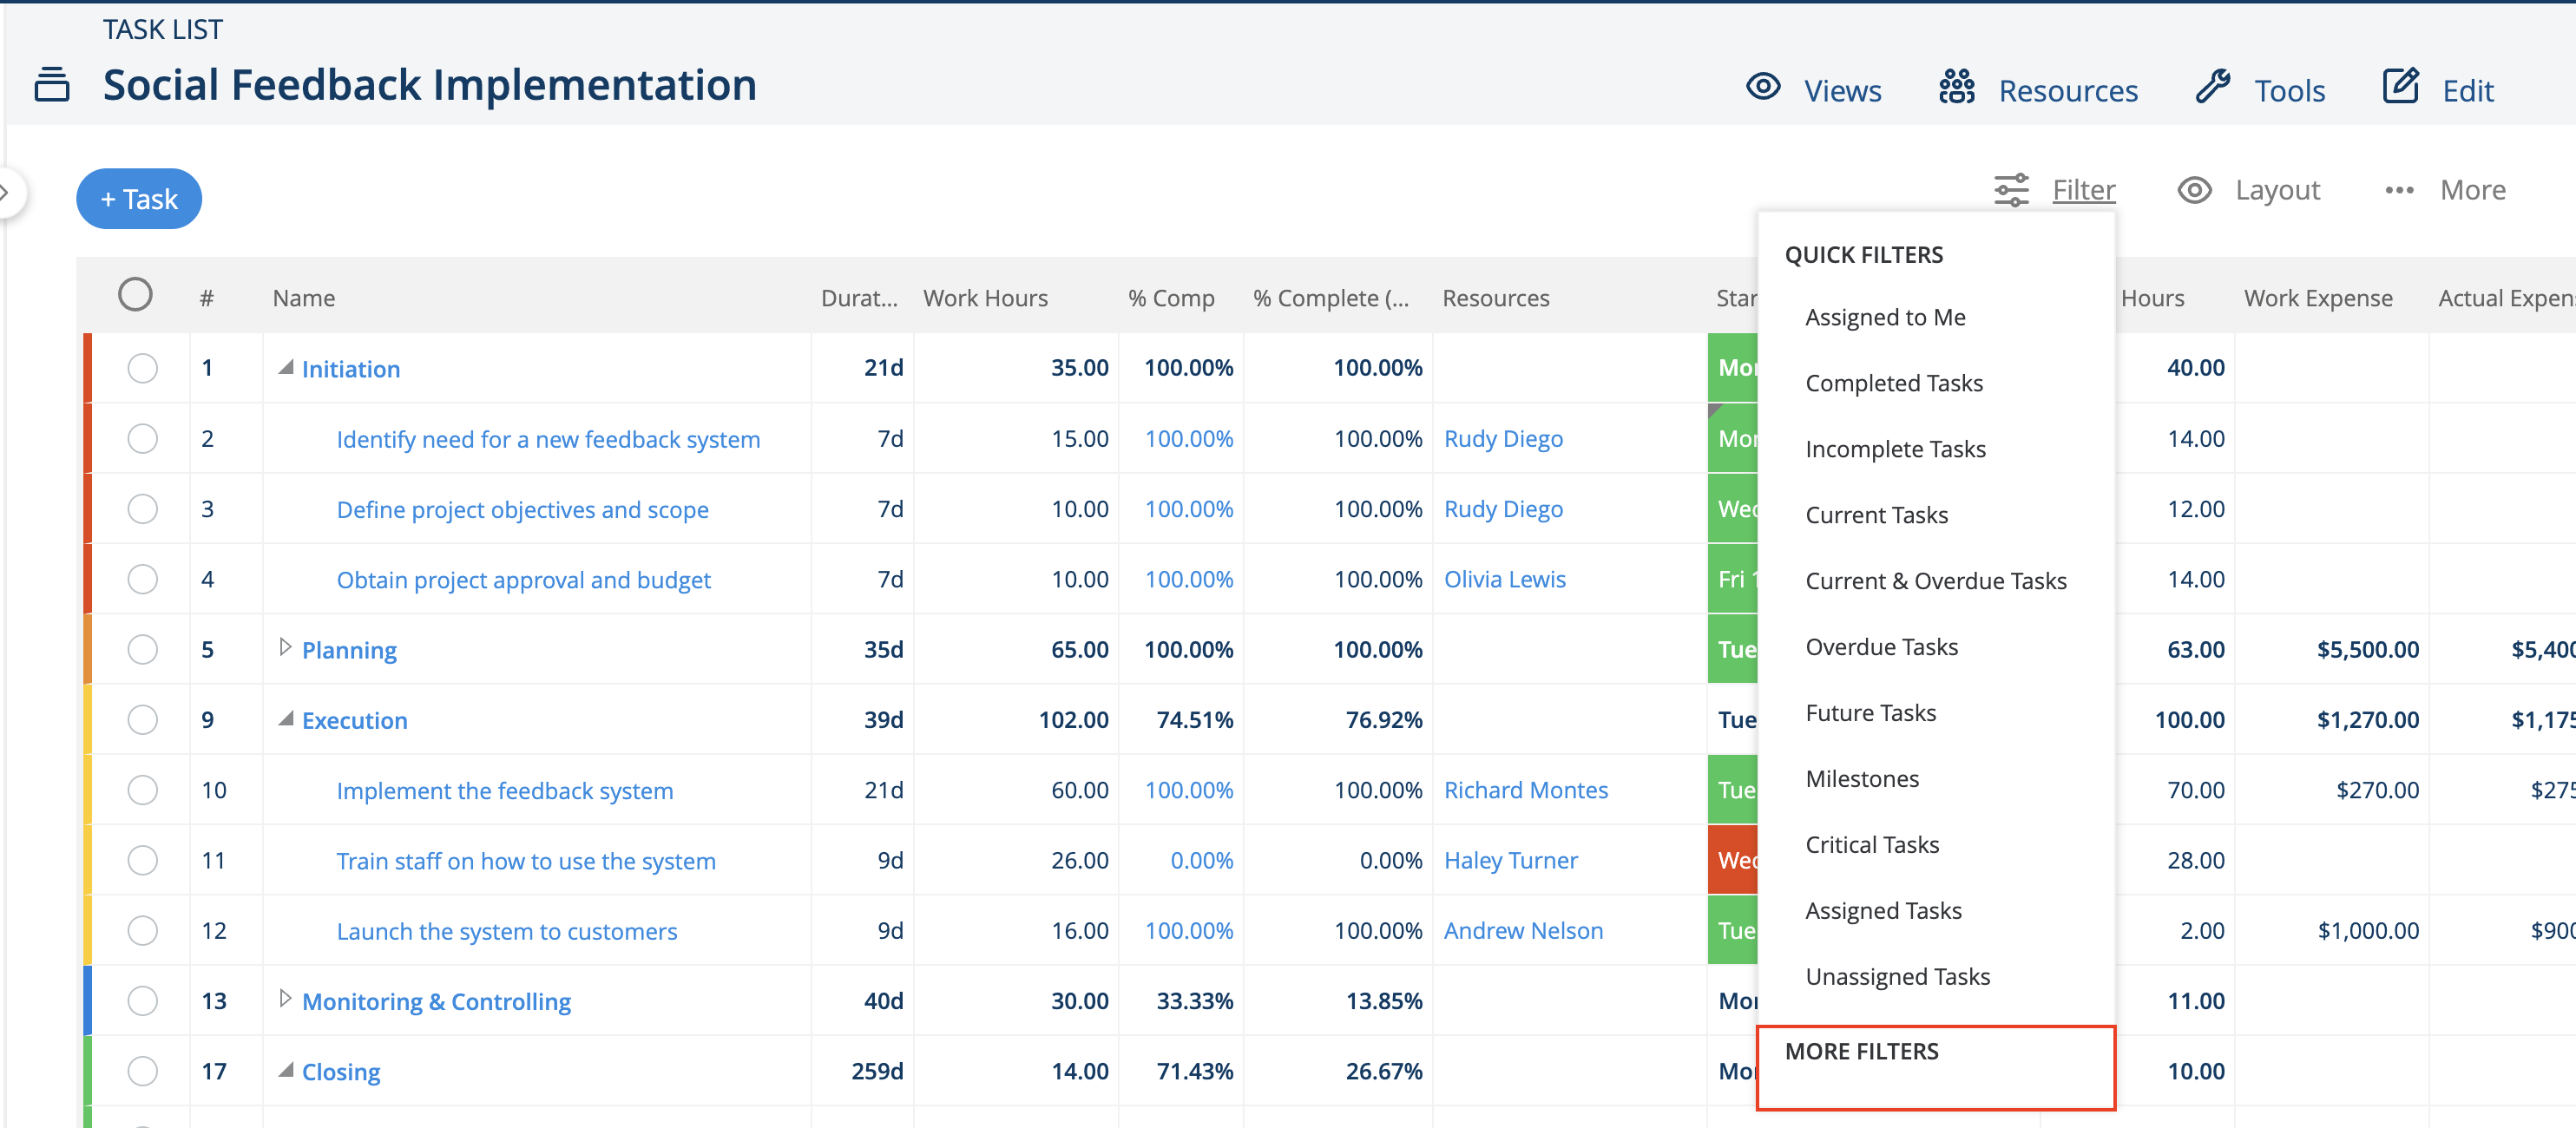Click the project icon beside the task list title
Viewport: 2576px width, 1128px height.
pos(51,85)
